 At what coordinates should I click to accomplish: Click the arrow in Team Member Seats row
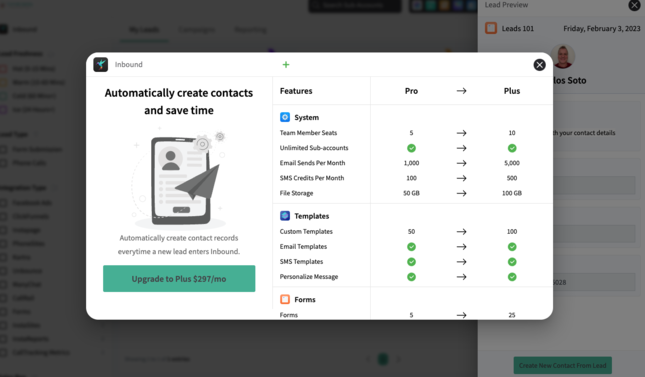click(x=462, y=133)
